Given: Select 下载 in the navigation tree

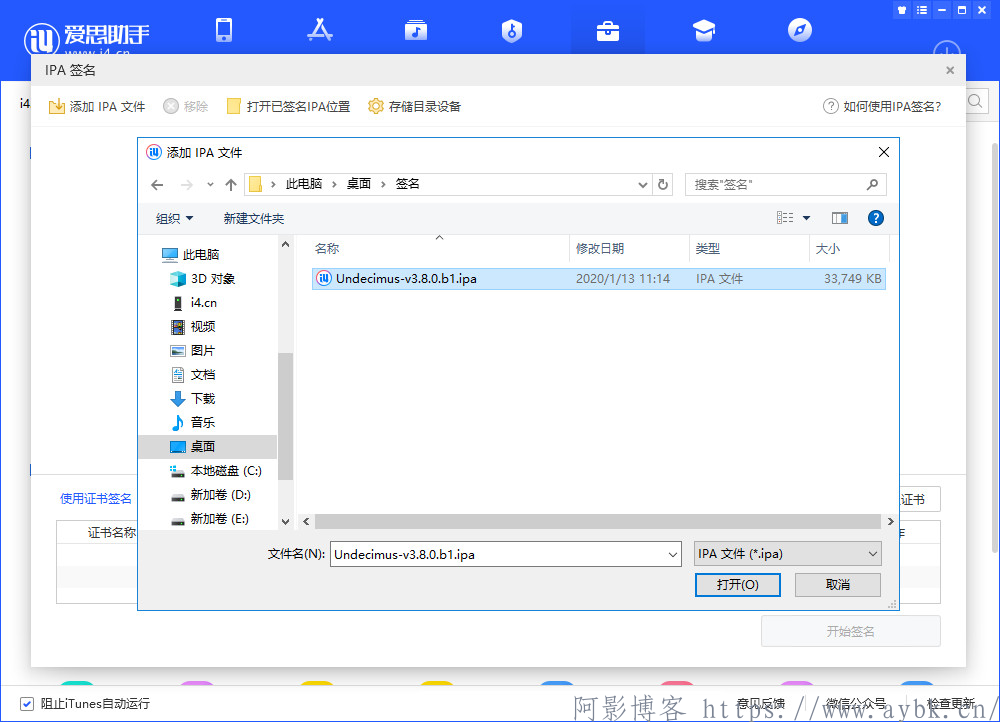Looking at the screenshot, I should [x=193, y=399].
